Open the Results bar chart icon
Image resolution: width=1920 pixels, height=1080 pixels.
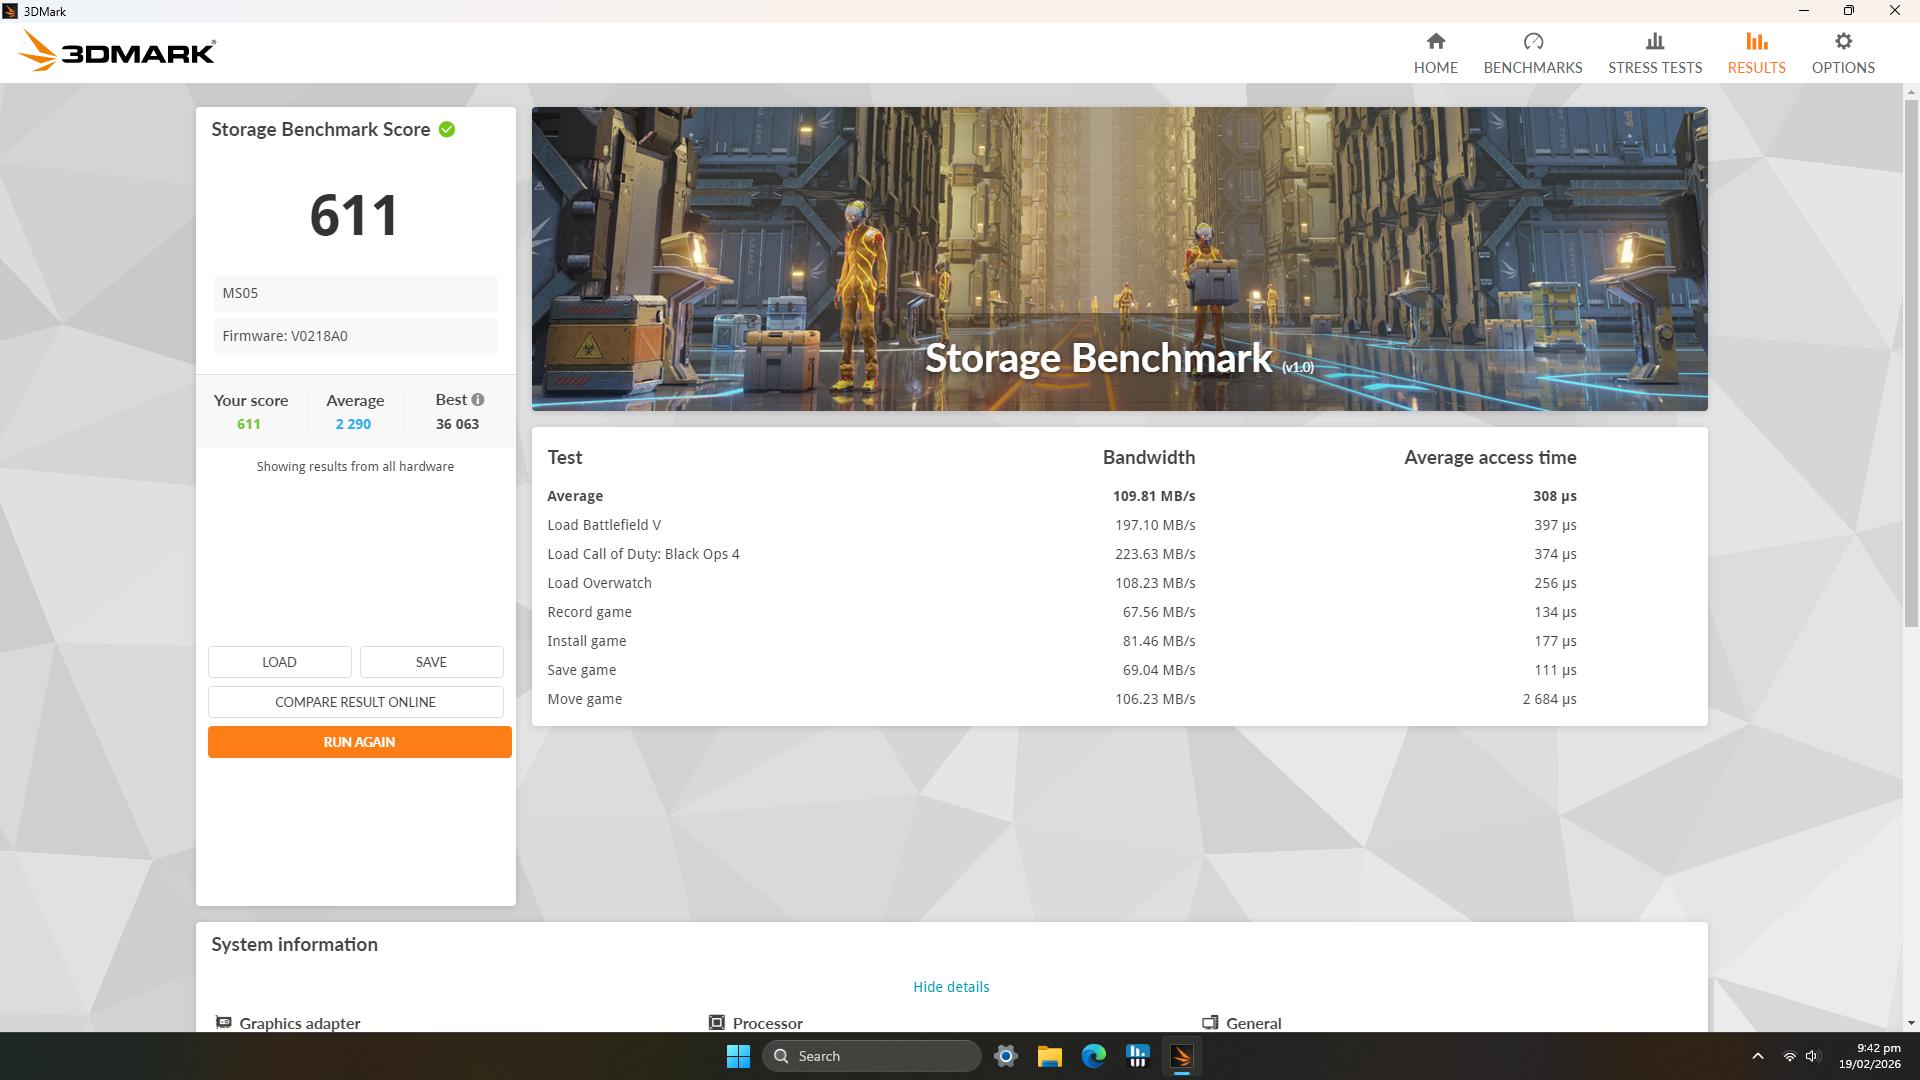(1757, 41)
